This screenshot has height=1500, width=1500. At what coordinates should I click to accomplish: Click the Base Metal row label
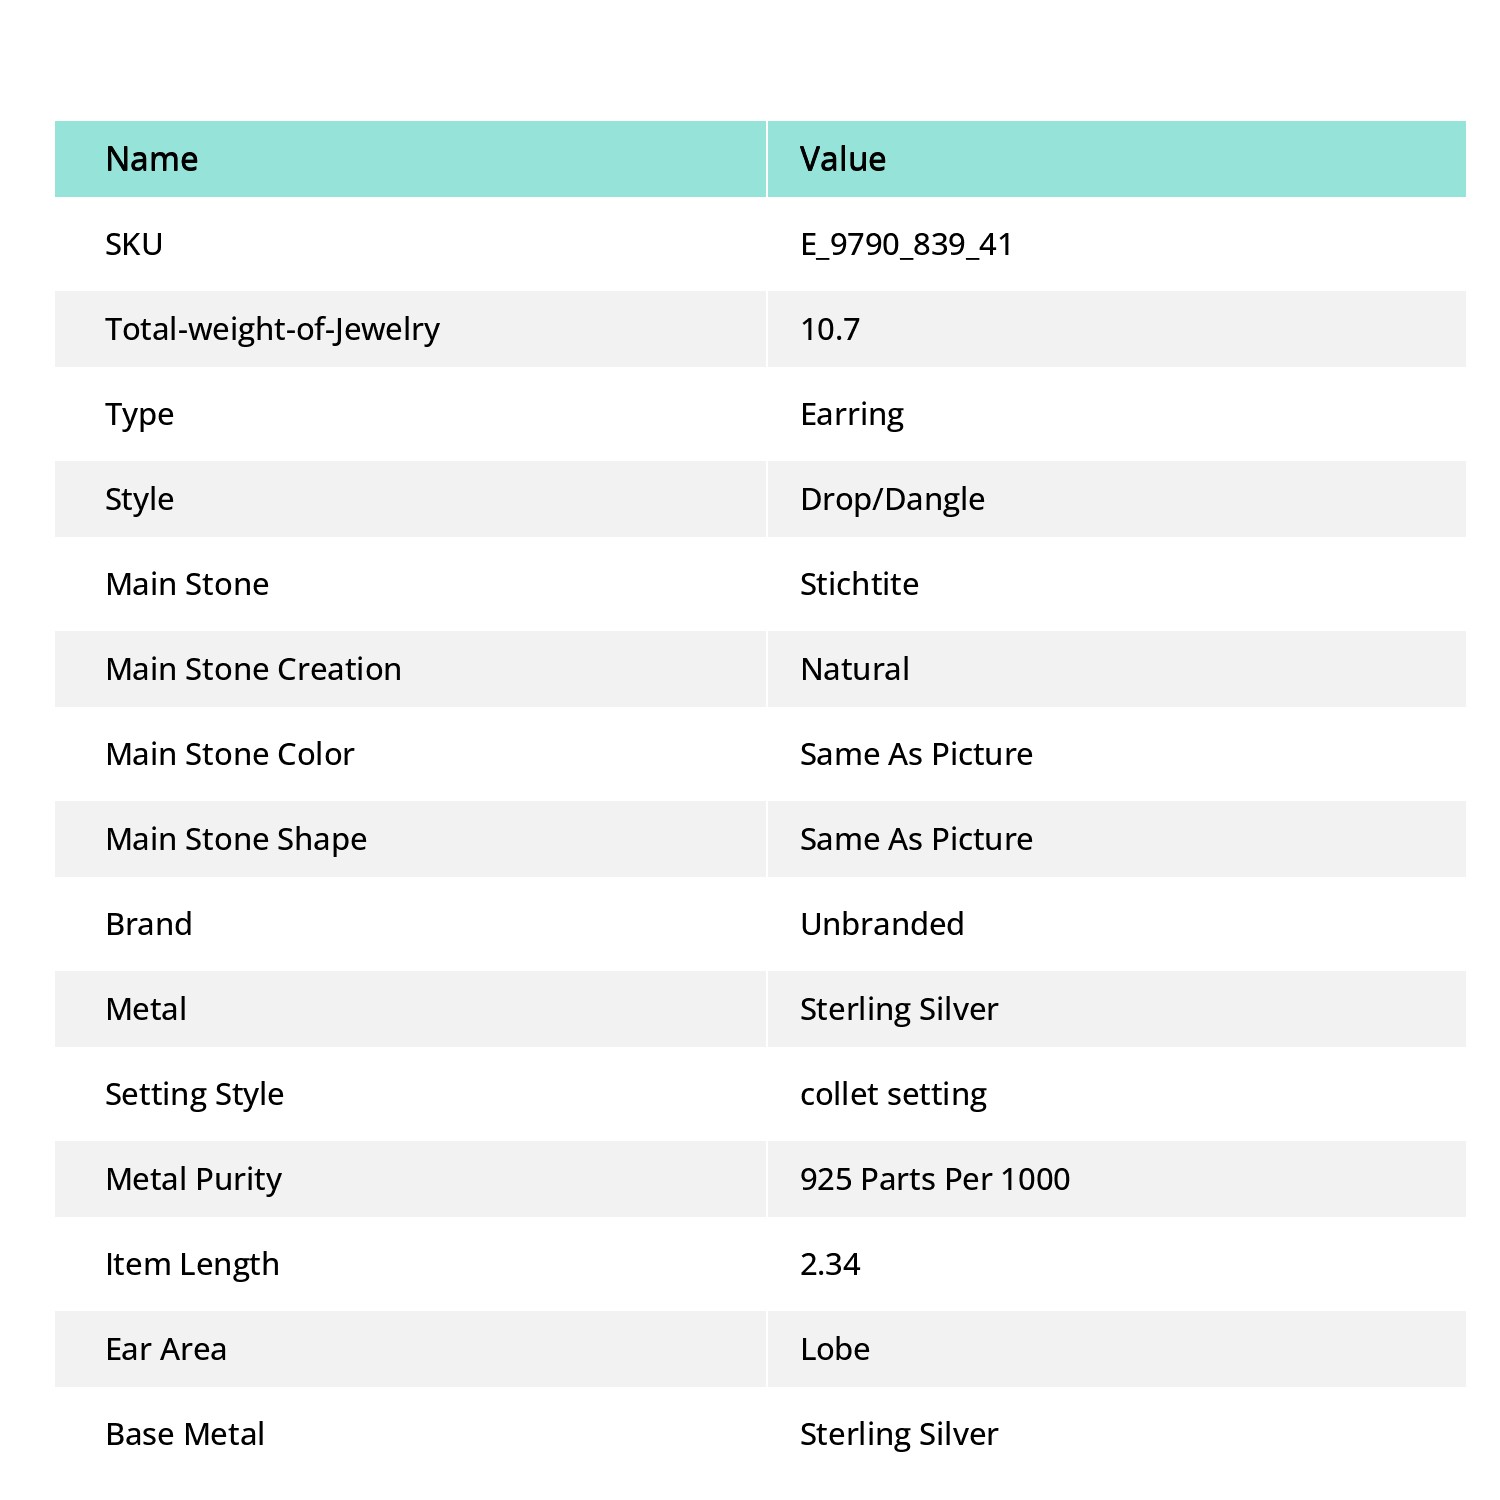click(185, 1434)
